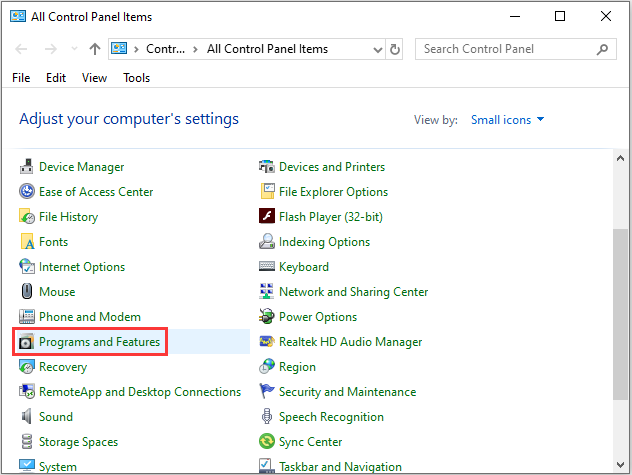The width and height of the screenshot is (632, 475).
Task: Open the Fonts link
Action: 53,242
